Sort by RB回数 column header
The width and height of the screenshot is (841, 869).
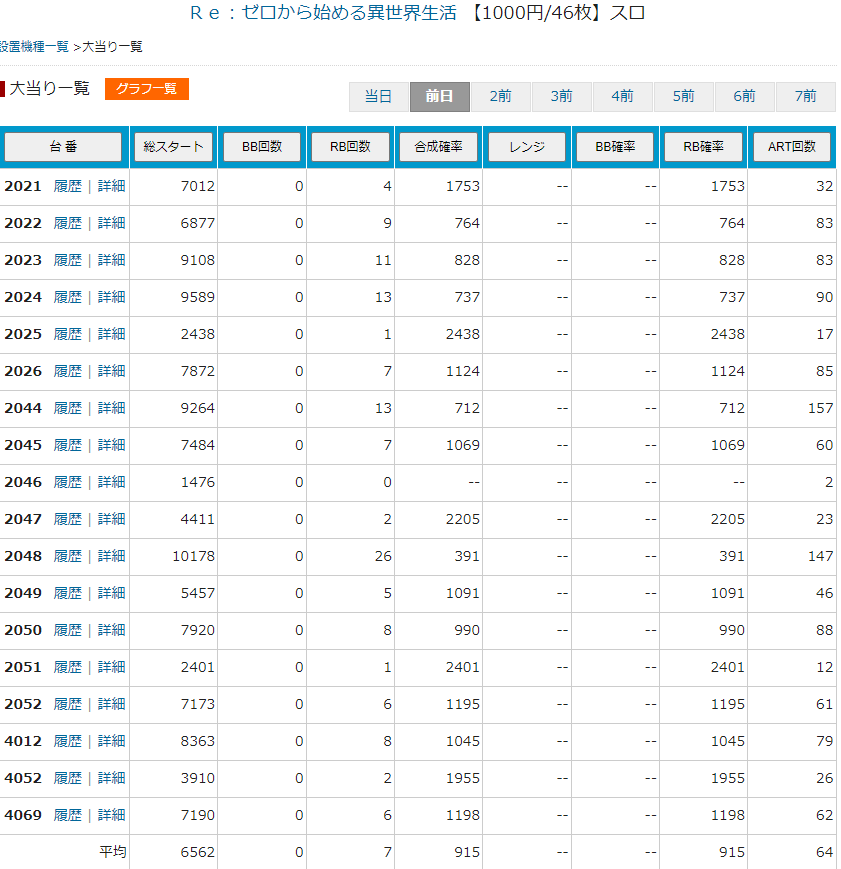[x=350, y=147]
